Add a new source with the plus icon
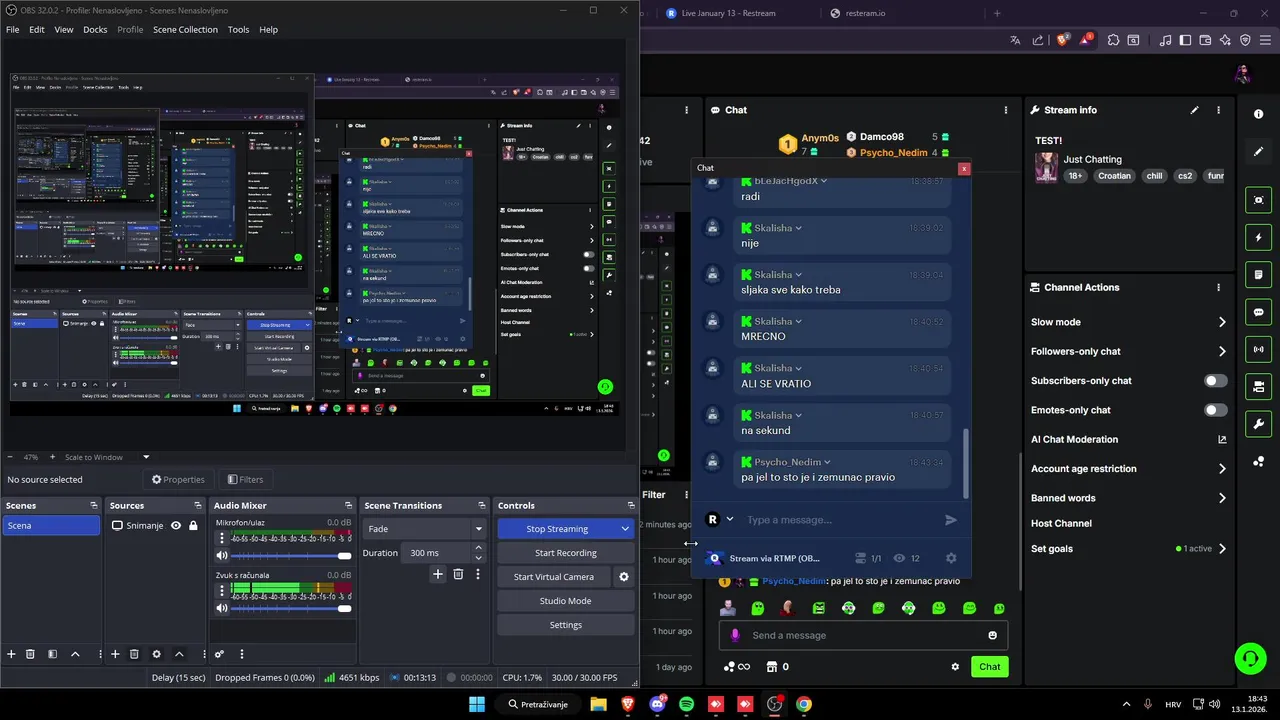The width and height of the screenshot is (1280, 720). coord(115,654)
